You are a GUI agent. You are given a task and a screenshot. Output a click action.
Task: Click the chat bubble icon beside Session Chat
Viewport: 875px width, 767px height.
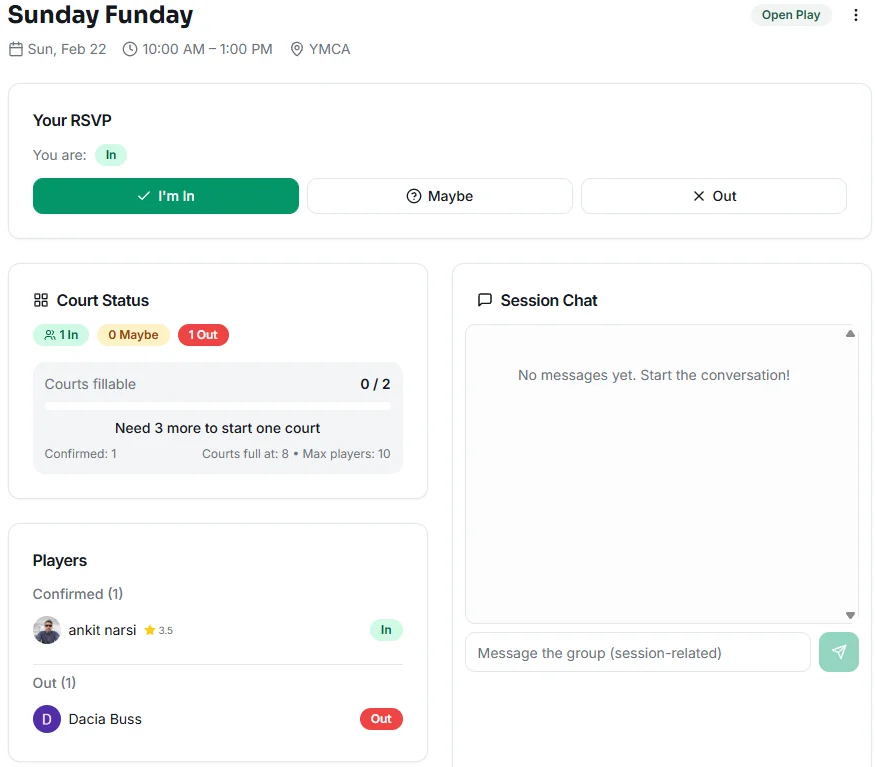pos(485,299)
